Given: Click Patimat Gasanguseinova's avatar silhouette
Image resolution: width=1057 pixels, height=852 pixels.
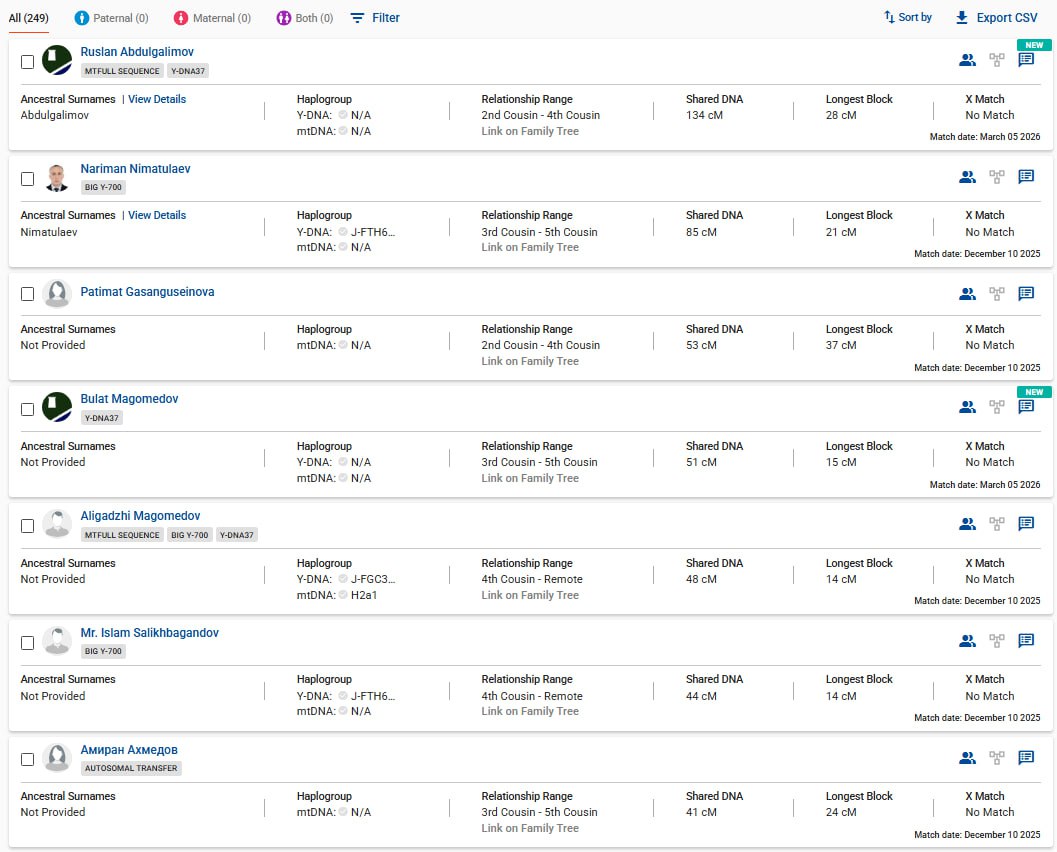Looking at the screenshot, I should click(x=57, y=294).
